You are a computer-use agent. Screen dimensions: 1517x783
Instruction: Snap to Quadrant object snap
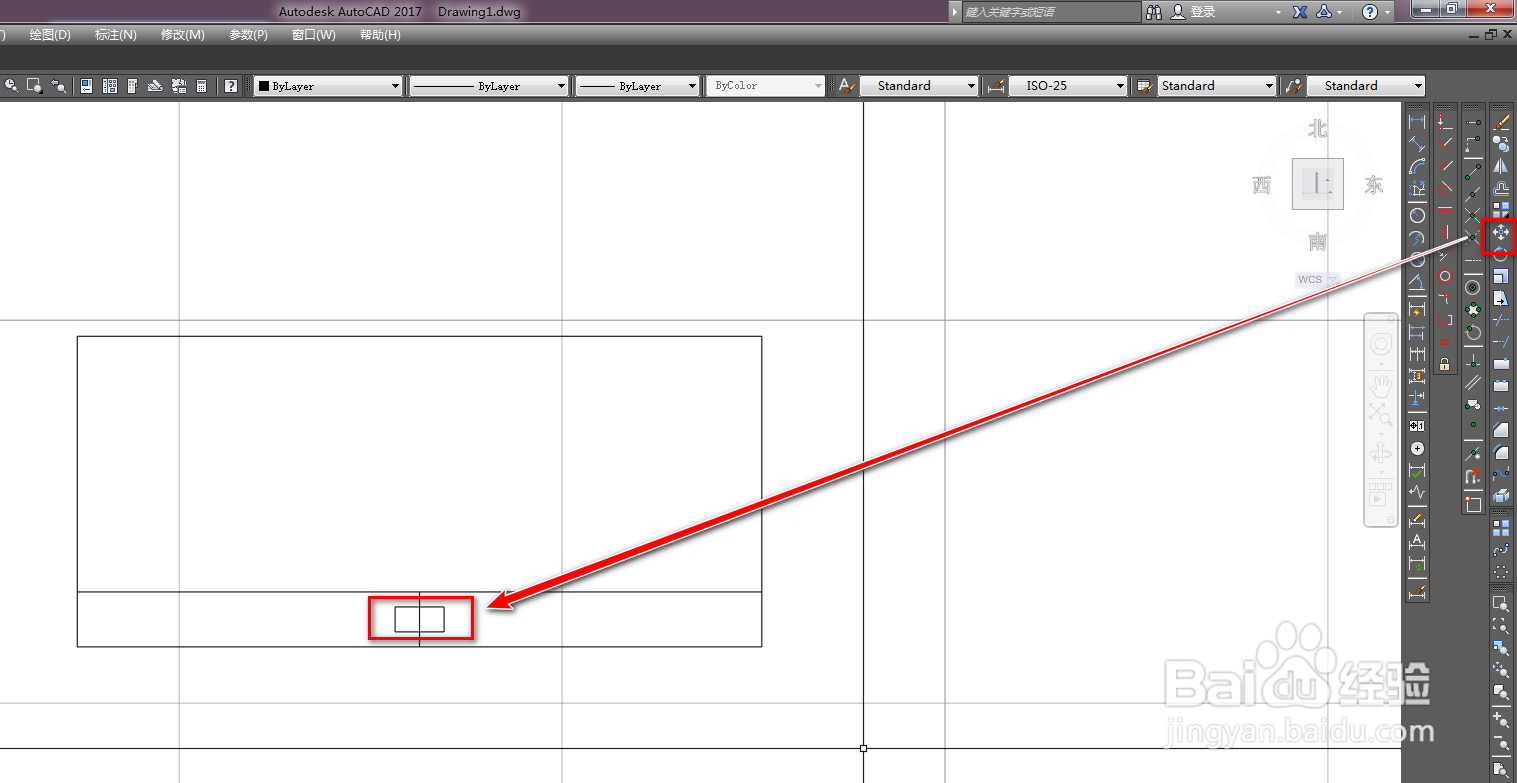click(x=1472, y=310)
